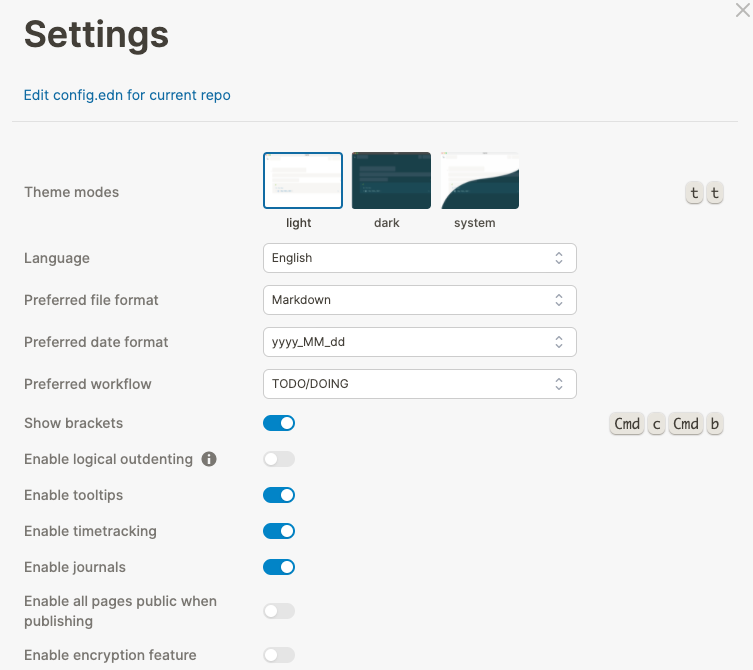Screen dimensions: 753x670
Task: Open the Language dropdown showing English
Action: pyautogui.click(x=420, y=258)
